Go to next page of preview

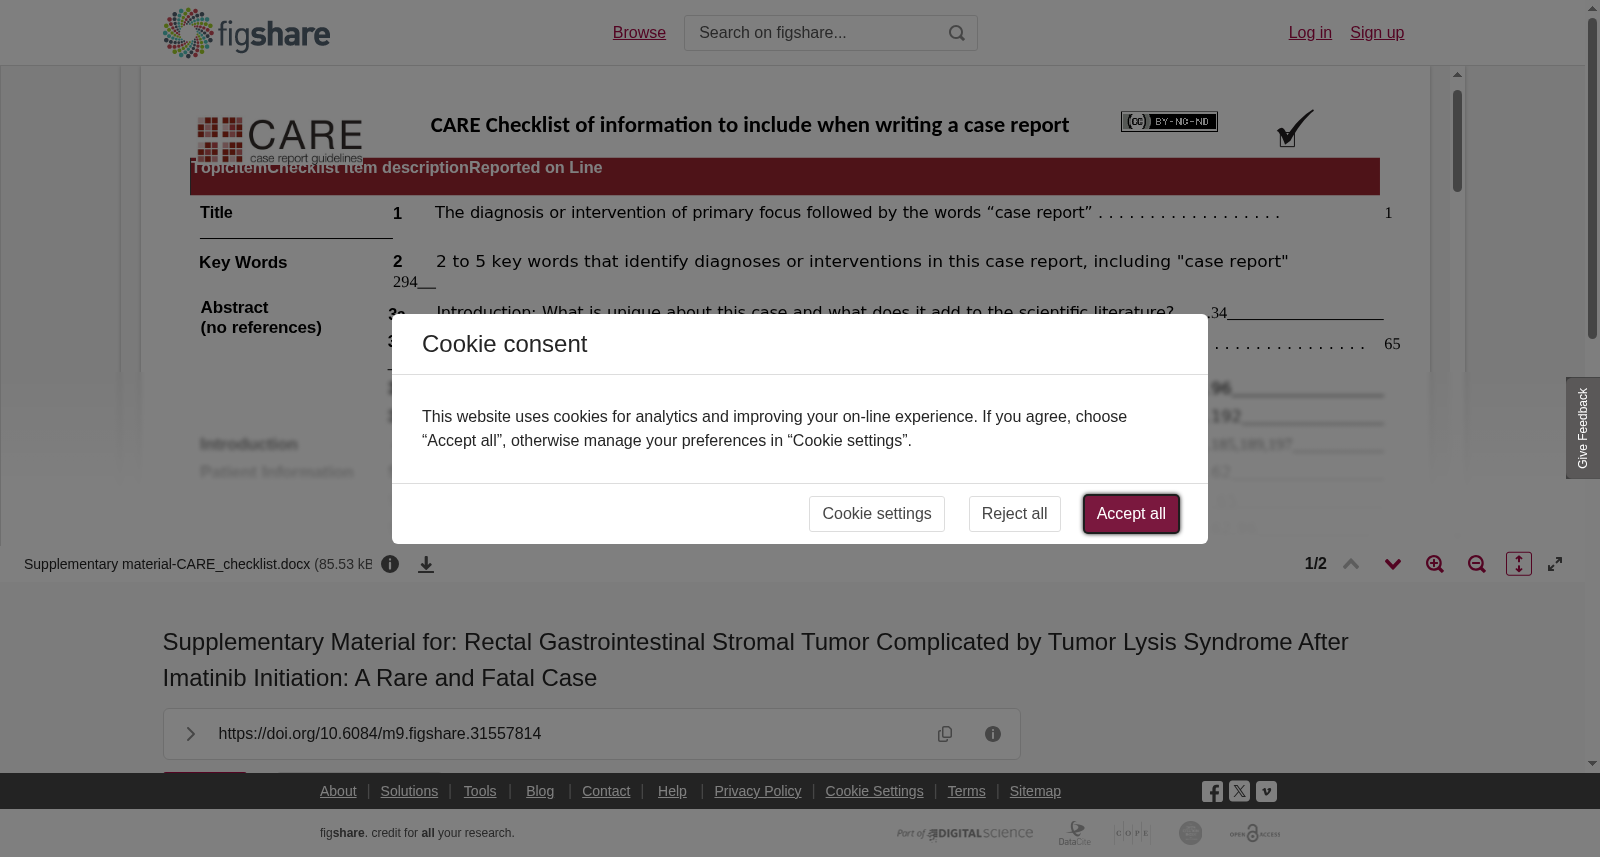click(1393, 564)
